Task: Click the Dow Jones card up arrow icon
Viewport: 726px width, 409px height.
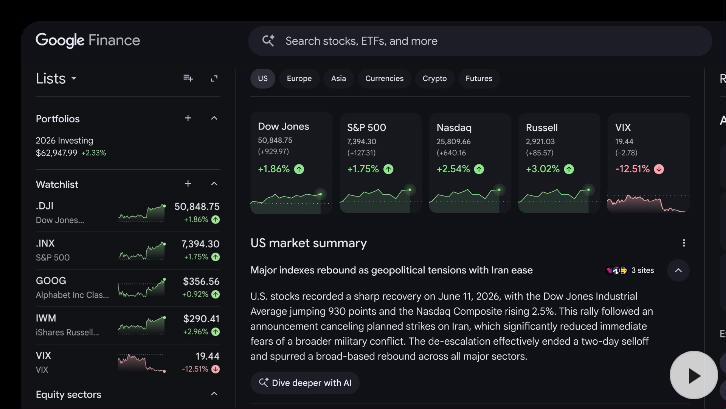Action: click(x=299, y=169)
